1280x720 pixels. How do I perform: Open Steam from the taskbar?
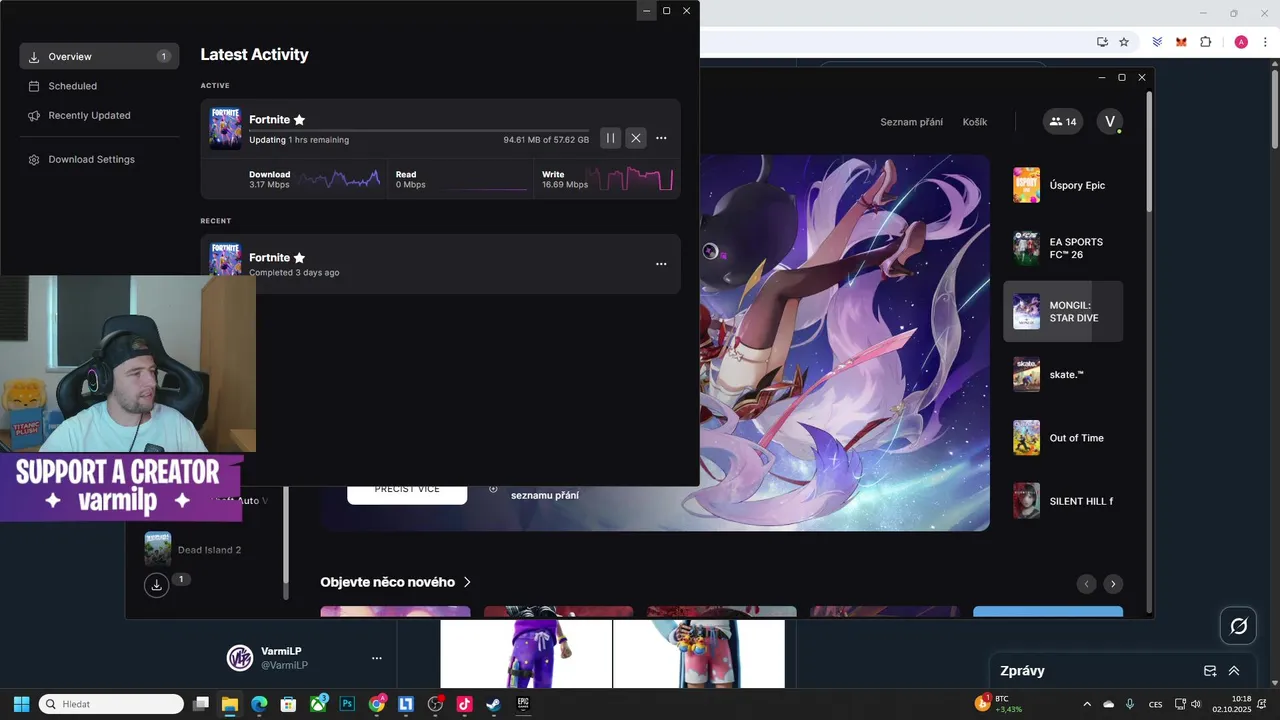coord(493,704)
